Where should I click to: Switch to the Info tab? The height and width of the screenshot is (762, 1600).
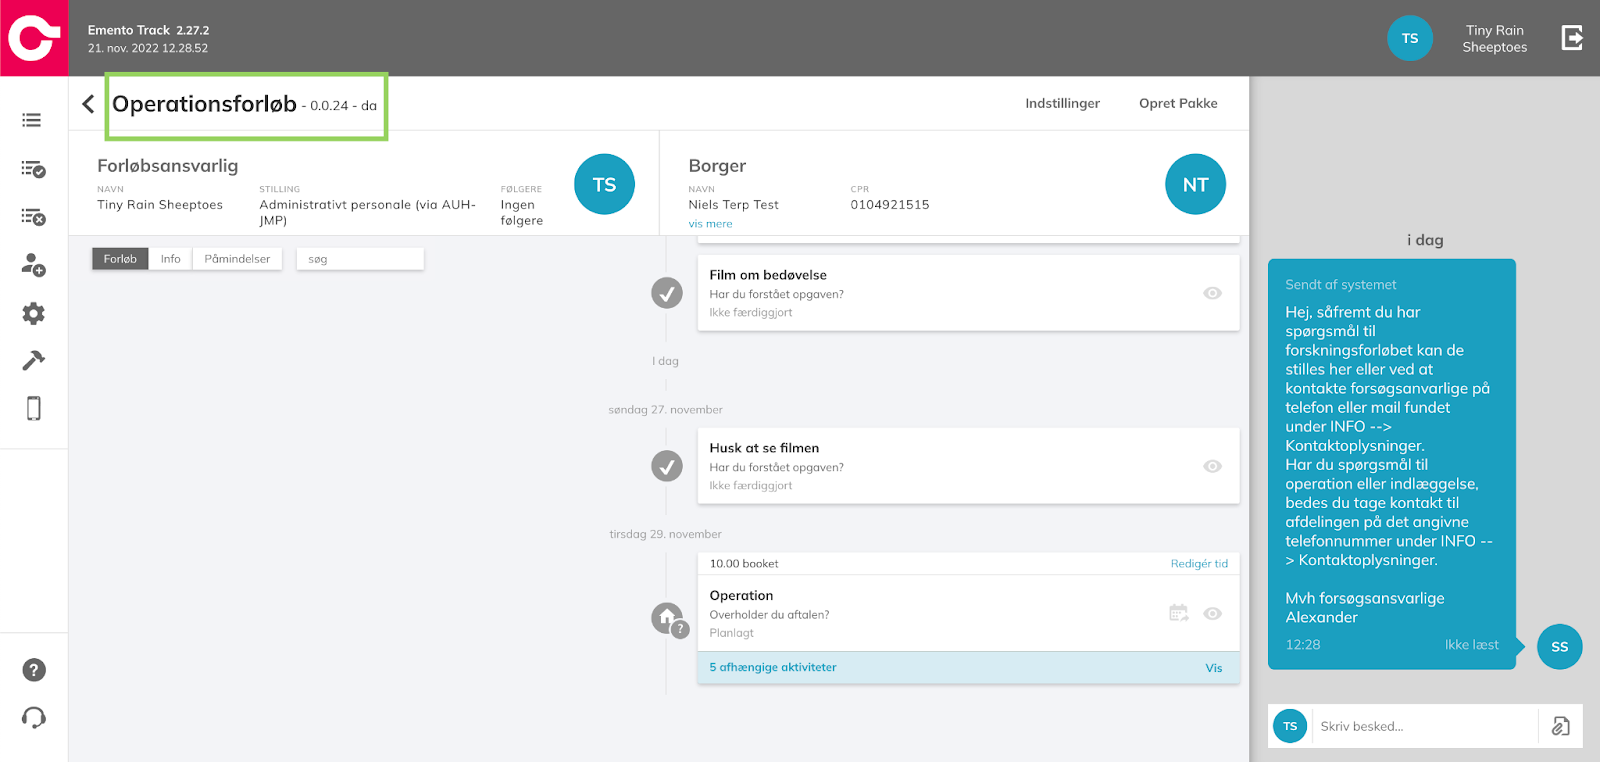(171, 259)
